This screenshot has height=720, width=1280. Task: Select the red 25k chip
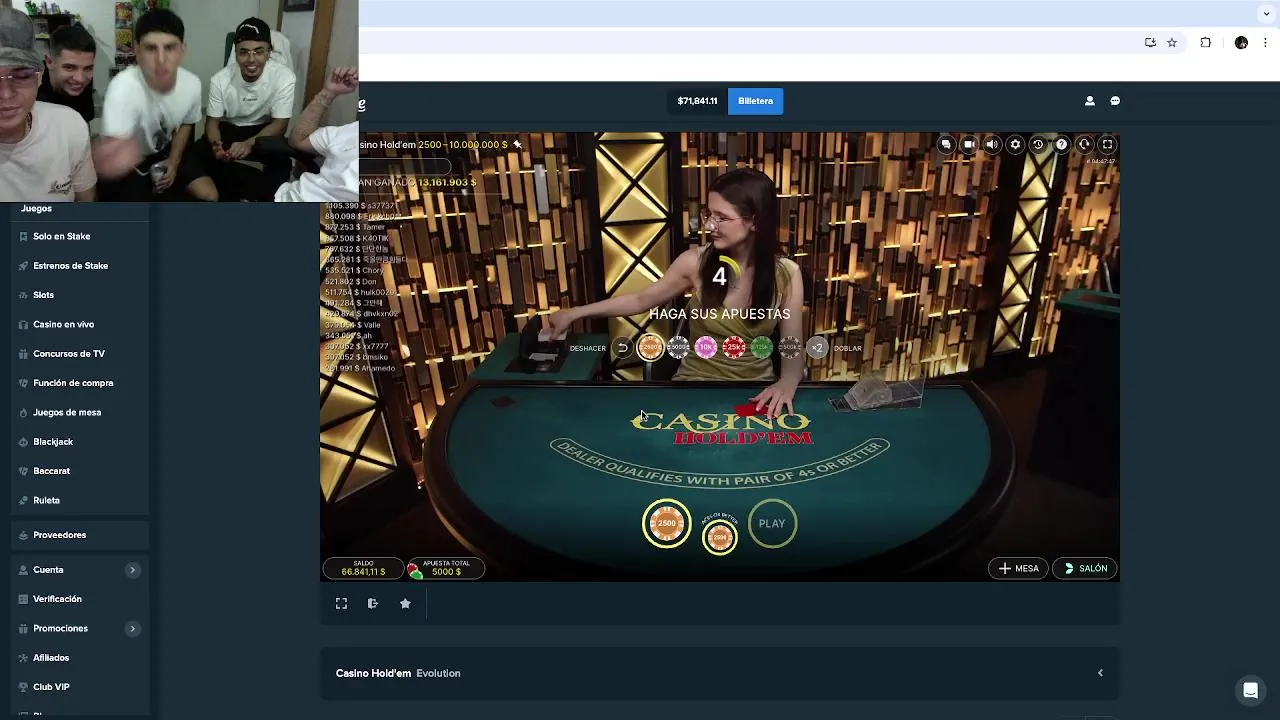coord(734,348)
